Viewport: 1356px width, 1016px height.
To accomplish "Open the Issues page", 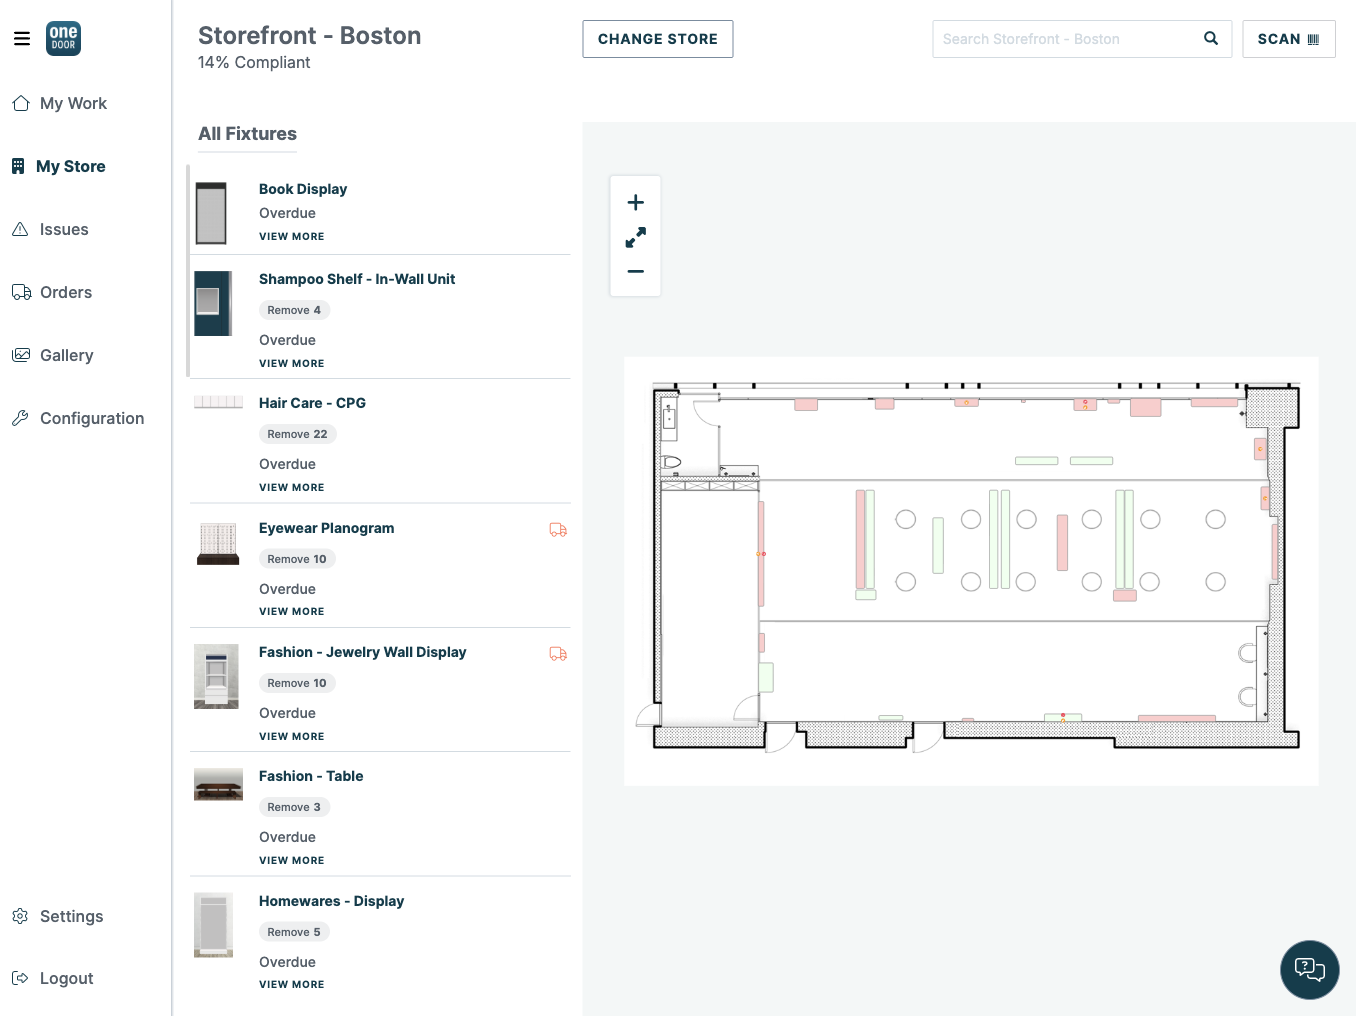I will (64, 229).
